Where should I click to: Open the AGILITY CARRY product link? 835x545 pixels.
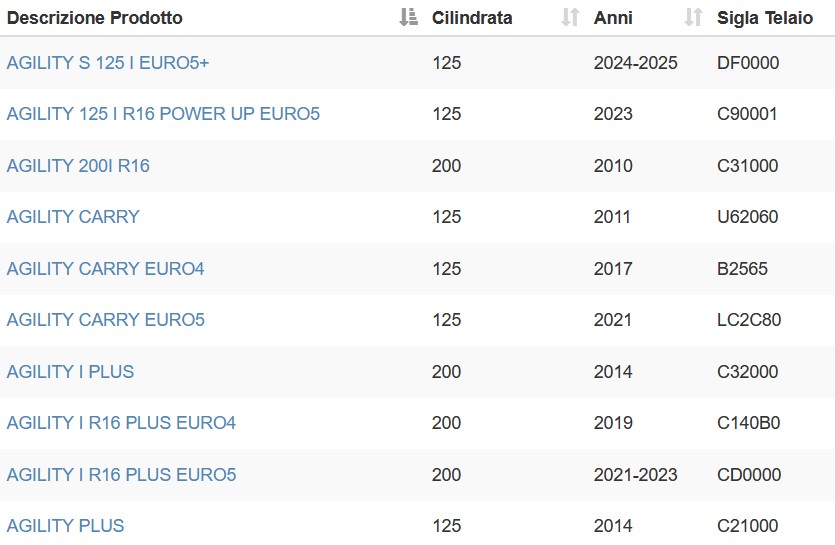coord(73,217)
